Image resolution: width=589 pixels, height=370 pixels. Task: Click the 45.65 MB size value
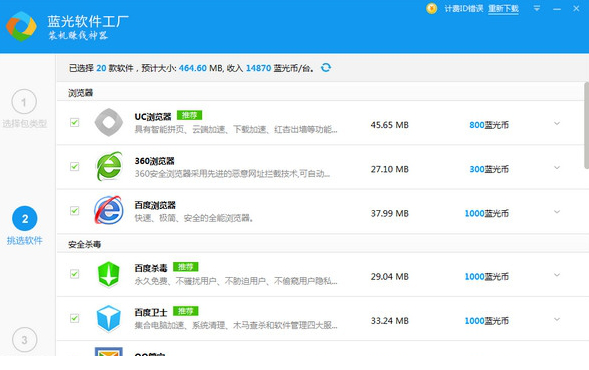[390, 125]
